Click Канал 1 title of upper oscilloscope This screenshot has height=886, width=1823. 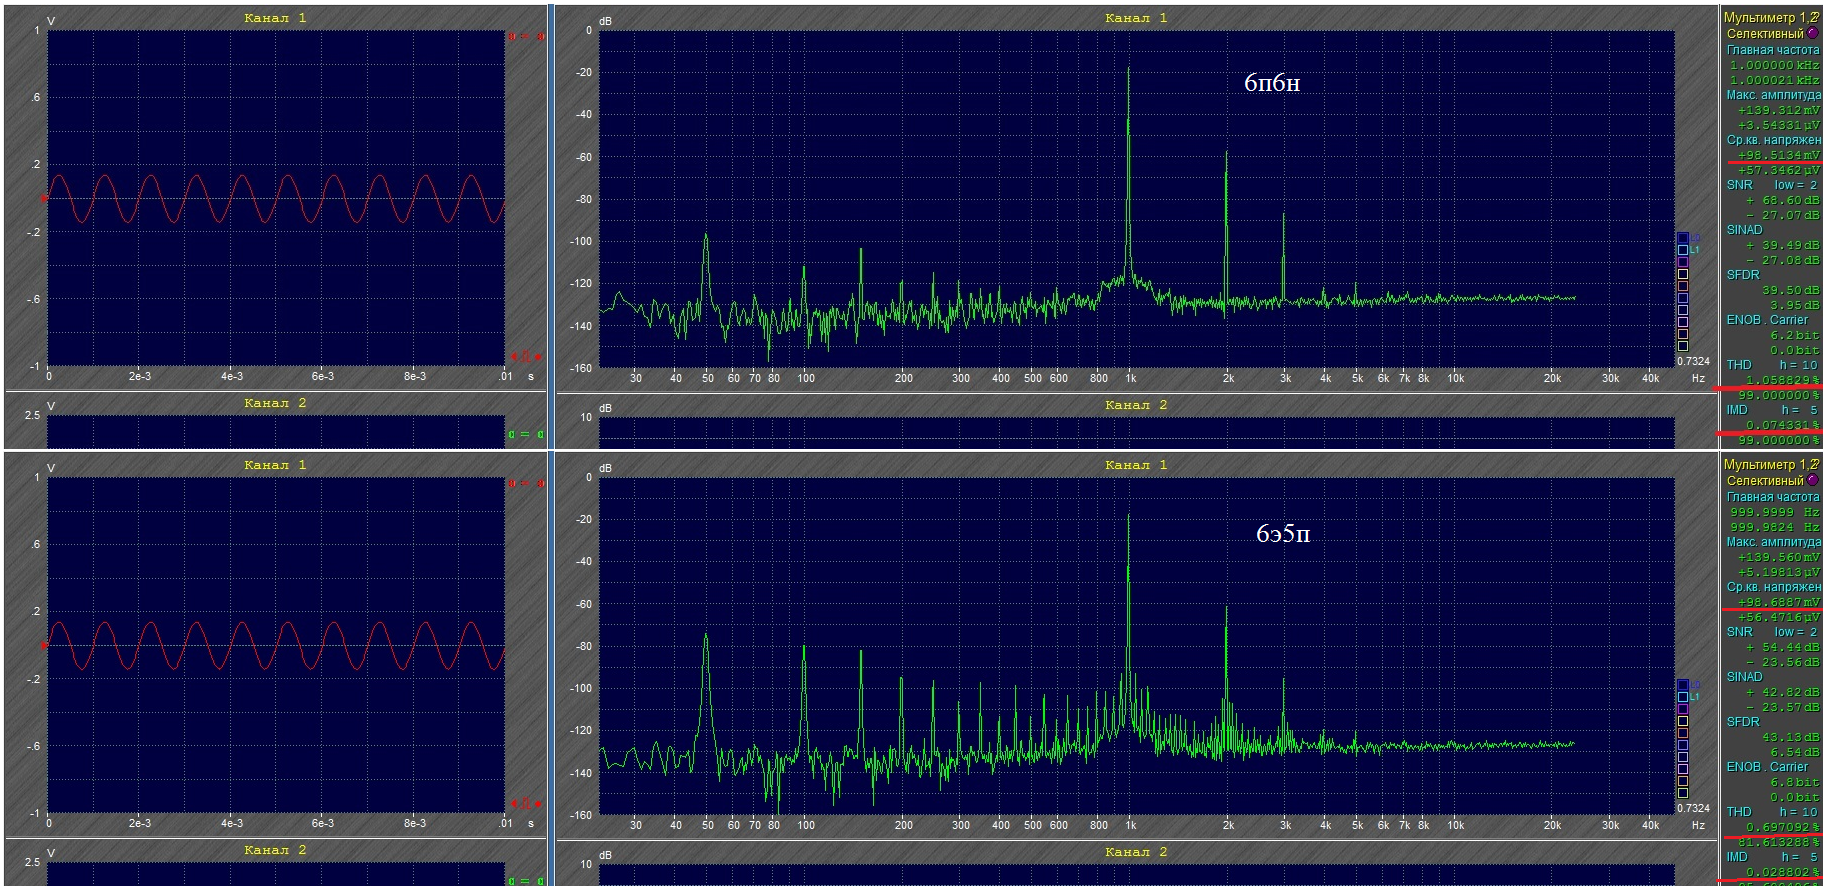point(275,18)
